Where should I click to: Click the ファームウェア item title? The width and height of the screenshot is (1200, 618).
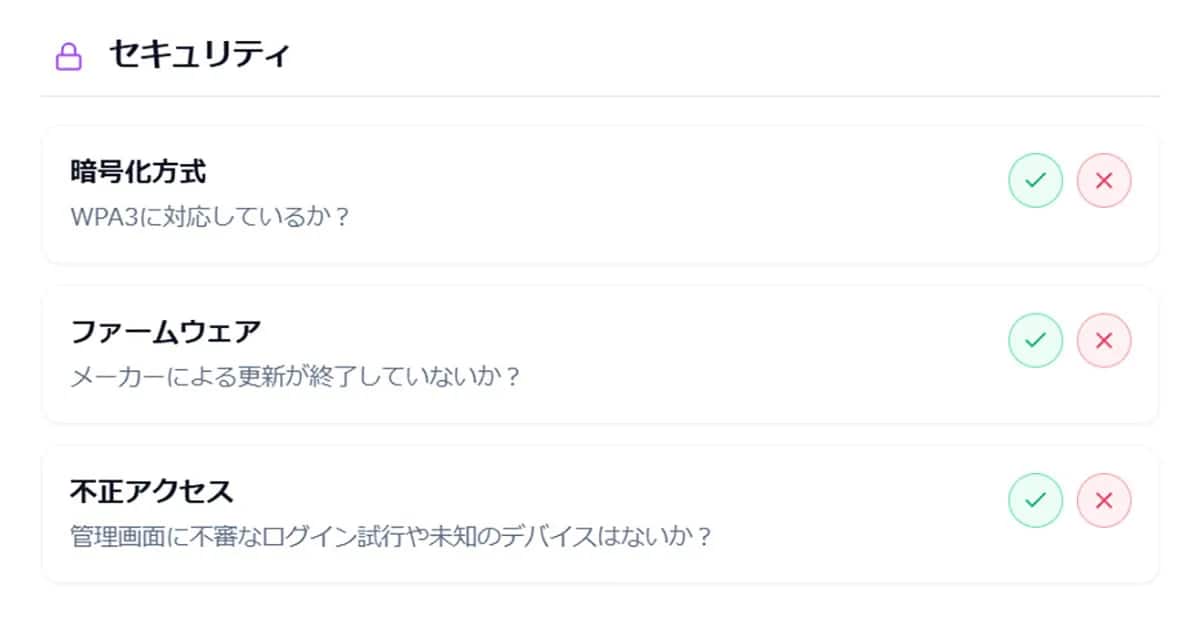[x=165, y=331]
